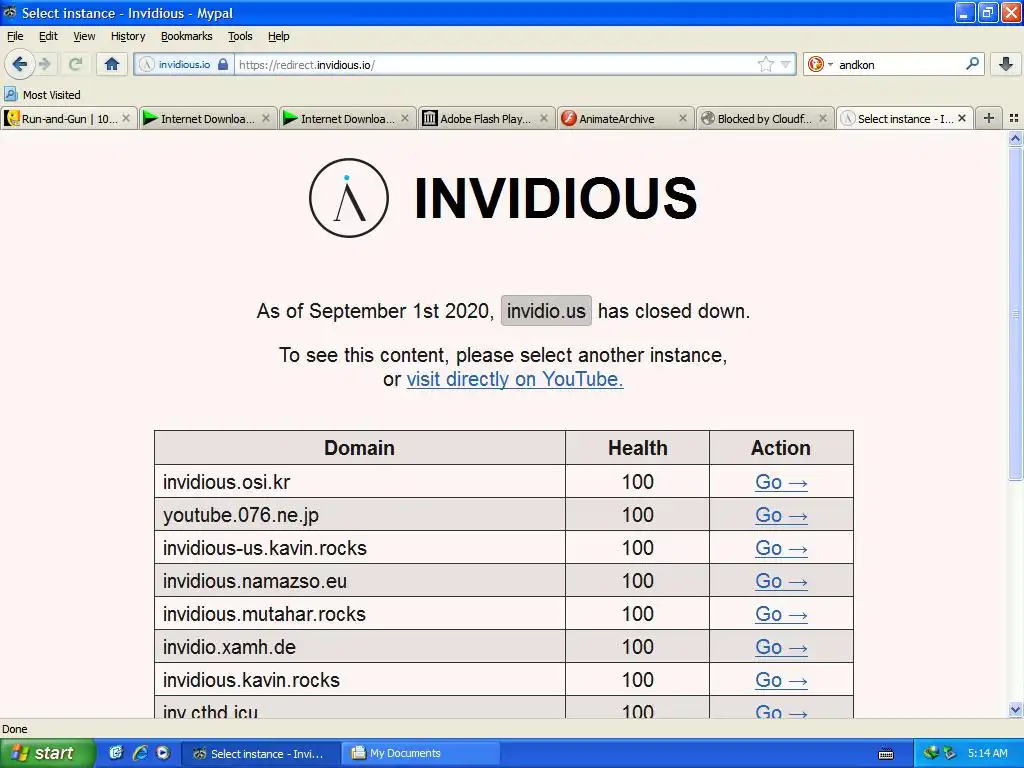Click the forward navigation arrow
The image size is (1024, 768).
coord(45,64)
